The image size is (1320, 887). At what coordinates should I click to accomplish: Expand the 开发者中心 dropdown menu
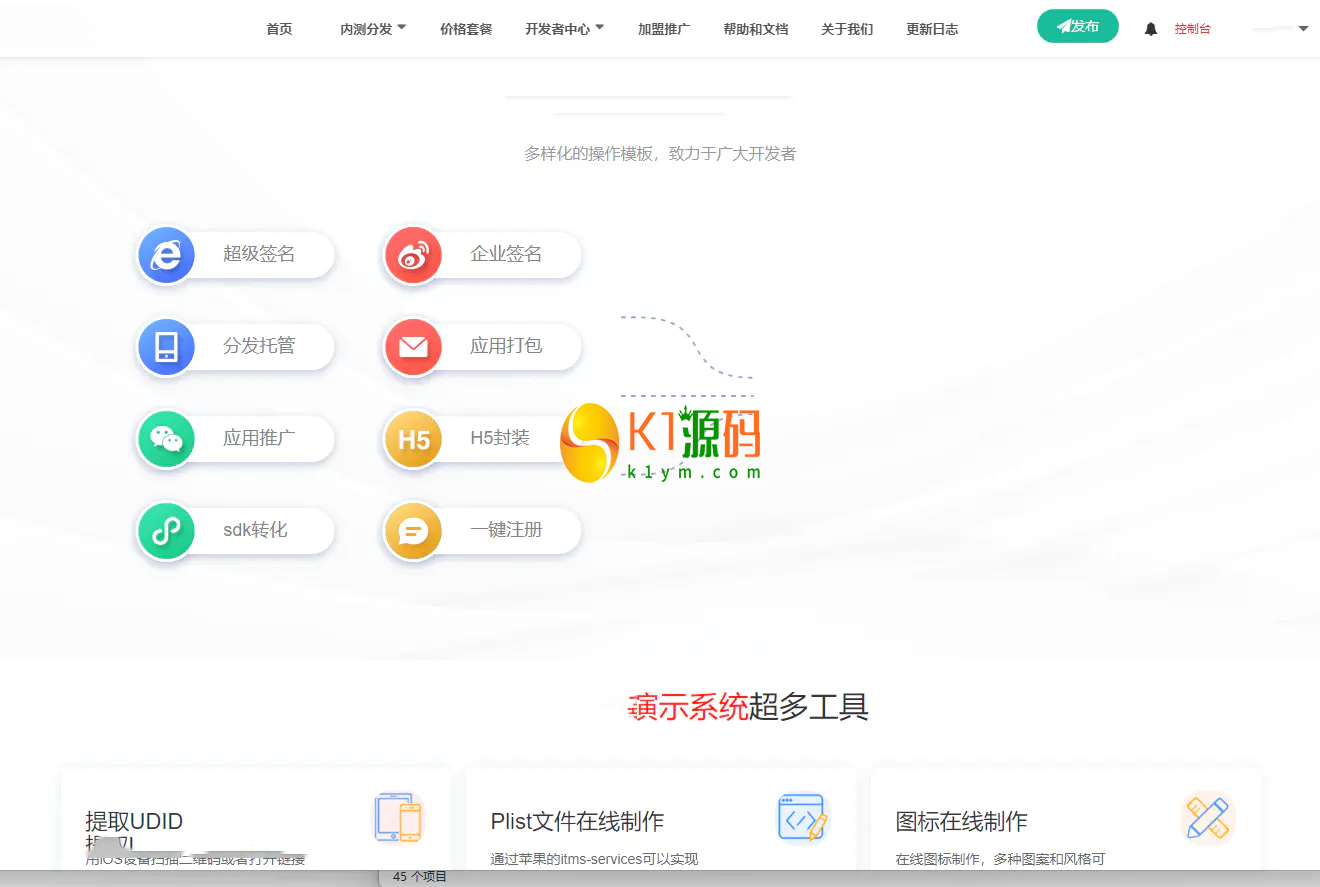coord(565,29)
